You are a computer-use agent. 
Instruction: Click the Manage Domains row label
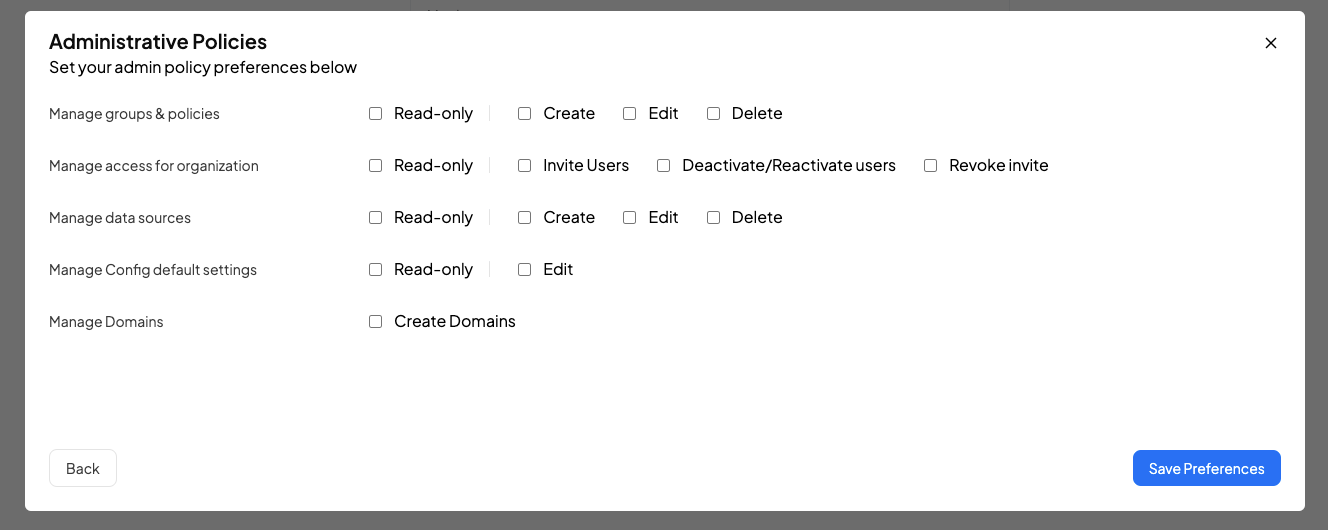pyautogui.click(x=106, y=322)
